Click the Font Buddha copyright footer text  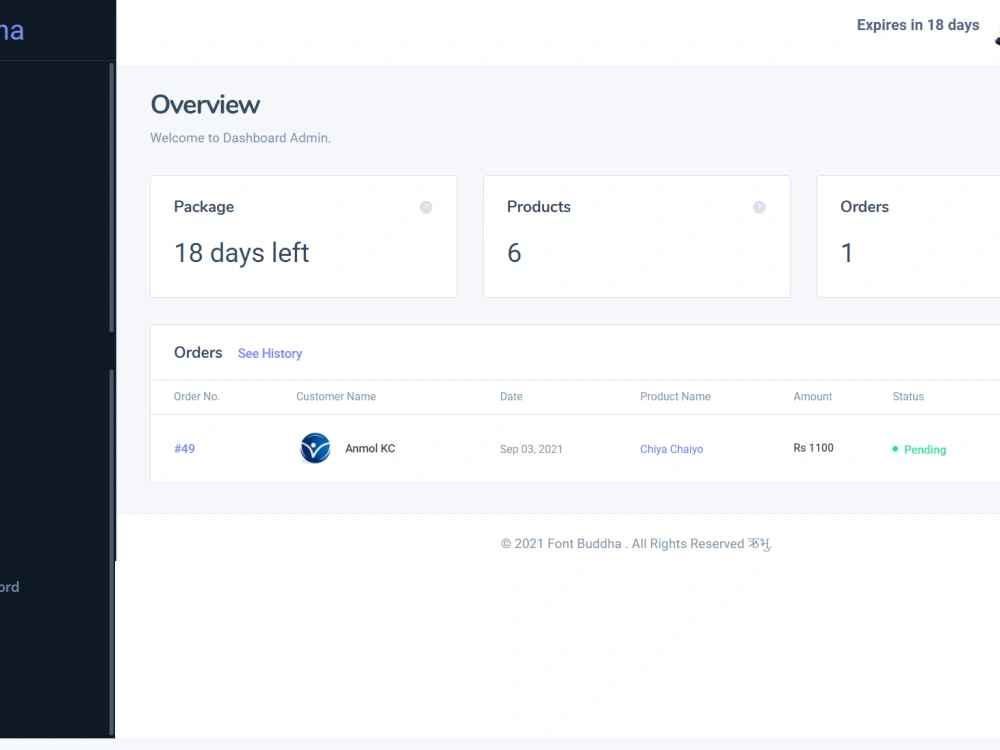tap(636, 544)
